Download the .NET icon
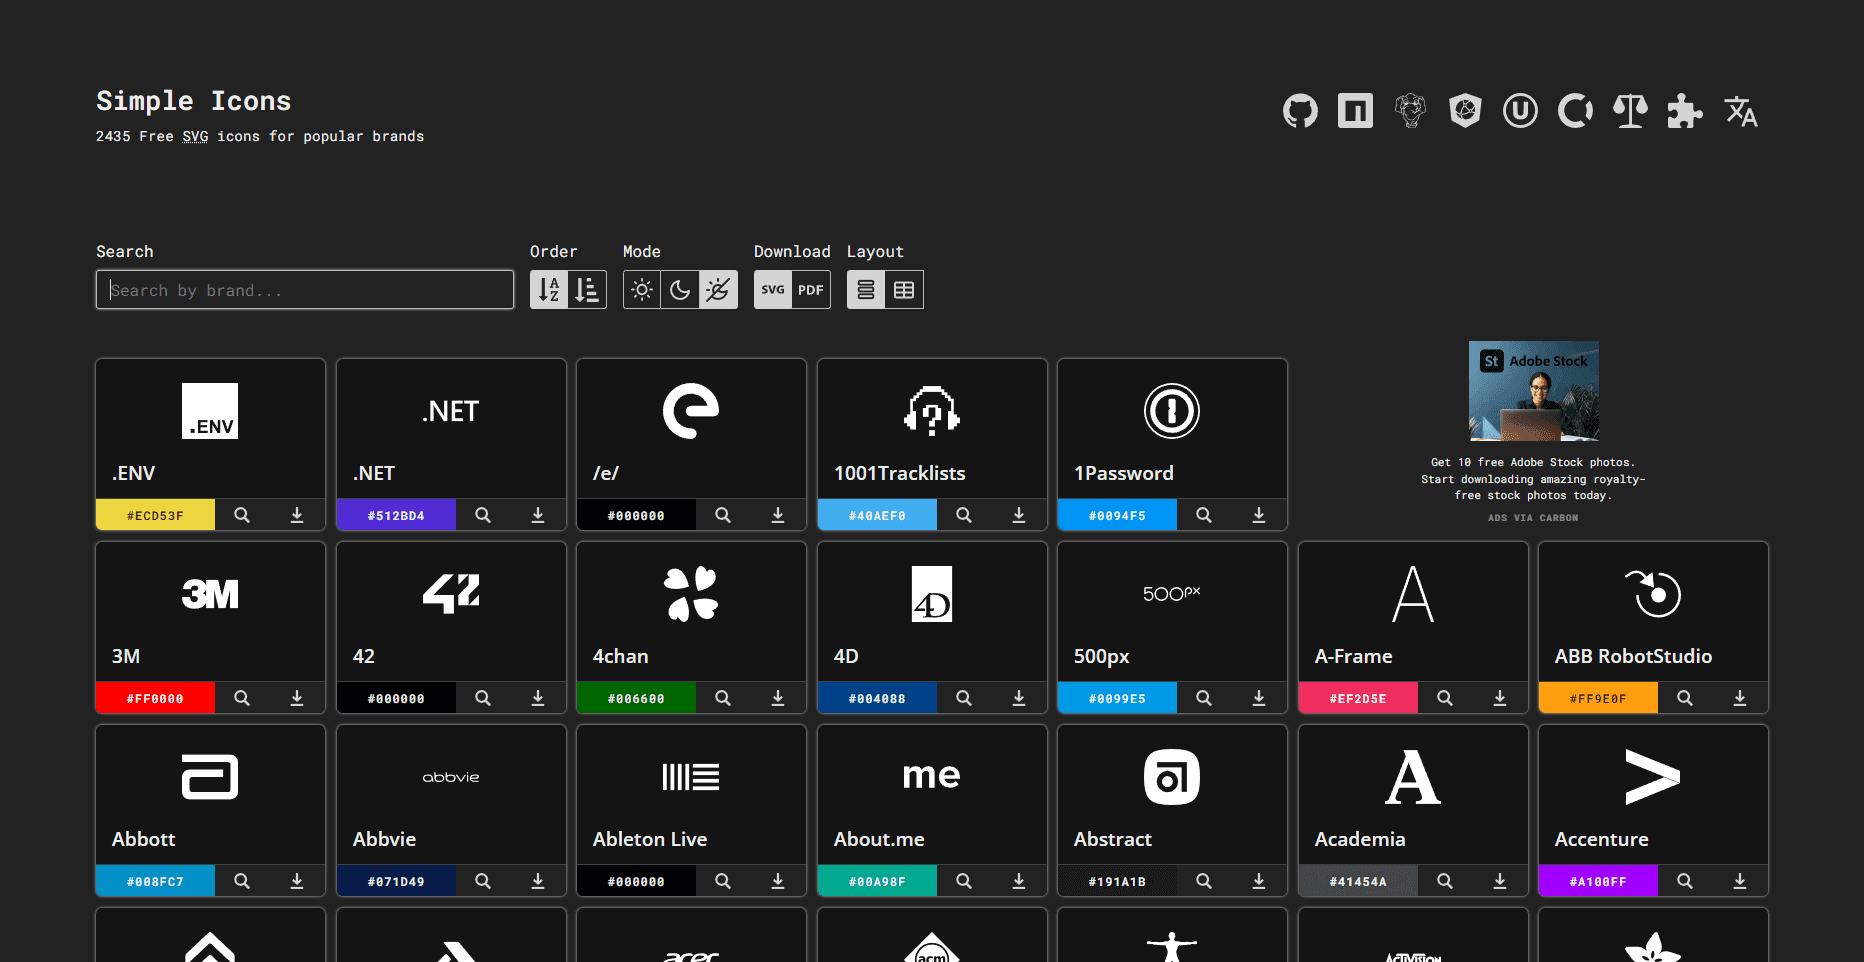Image resolution: width=1864 pixels, height=962 pixels. 538,515
